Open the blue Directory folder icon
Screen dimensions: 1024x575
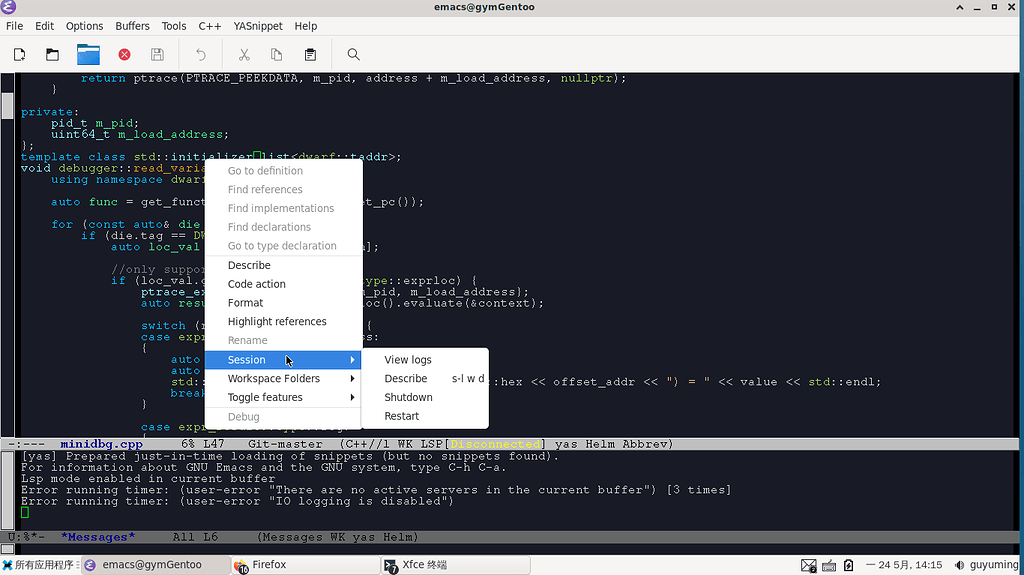click(x=88, y=55)
